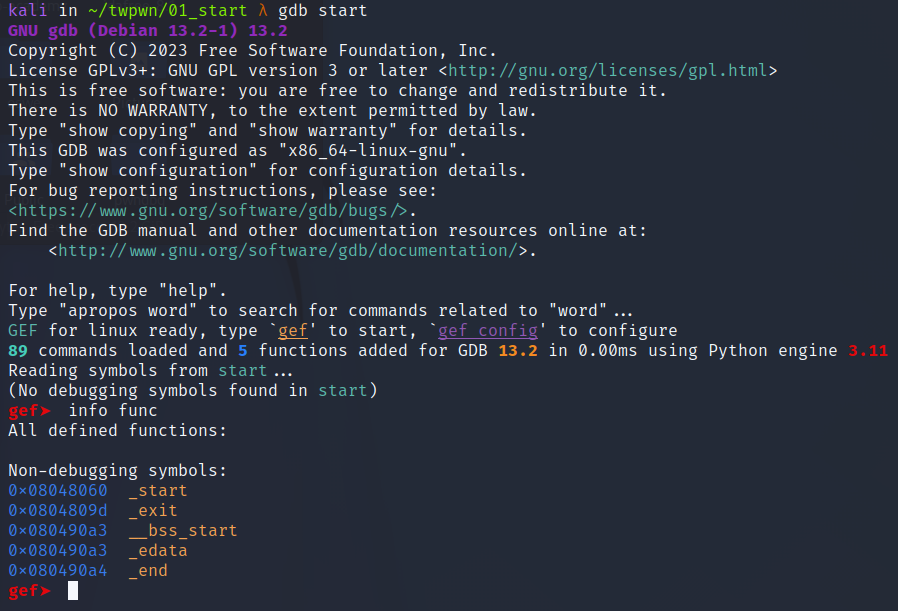
Task: Select the _end symbol name
Action: coord(148,571)
